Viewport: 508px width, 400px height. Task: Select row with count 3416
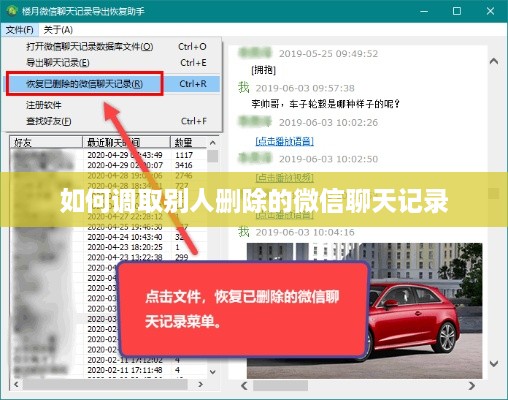pos(108,165)
